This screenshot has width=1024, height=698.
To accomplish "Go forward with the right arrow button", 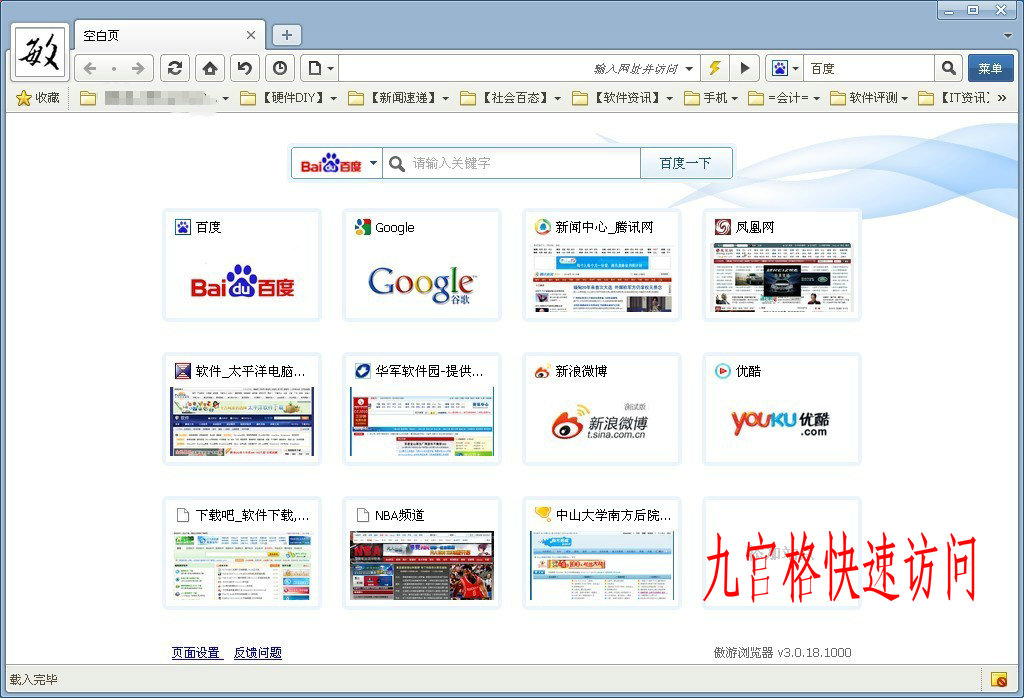I will tap(138, 69).
